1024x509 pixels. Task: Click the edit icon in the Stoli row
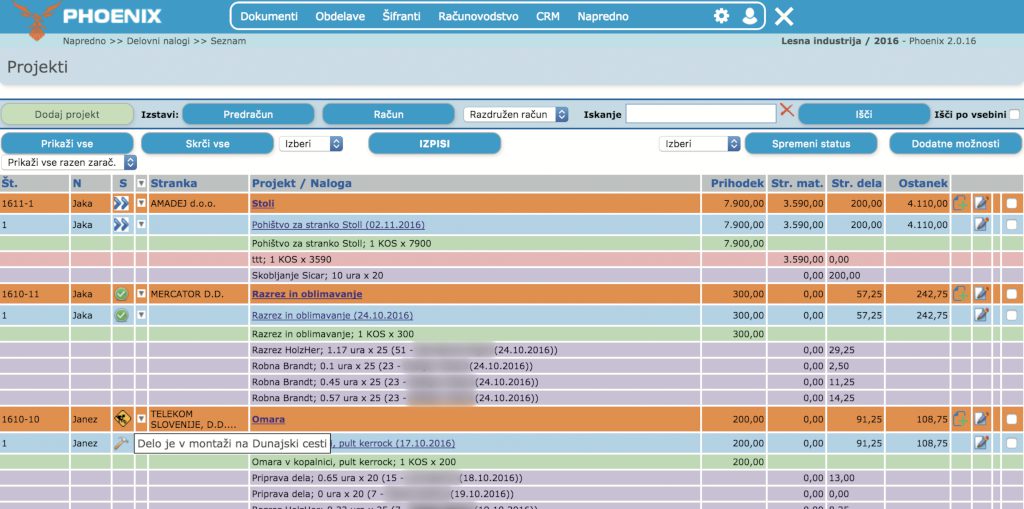point(982,203)
